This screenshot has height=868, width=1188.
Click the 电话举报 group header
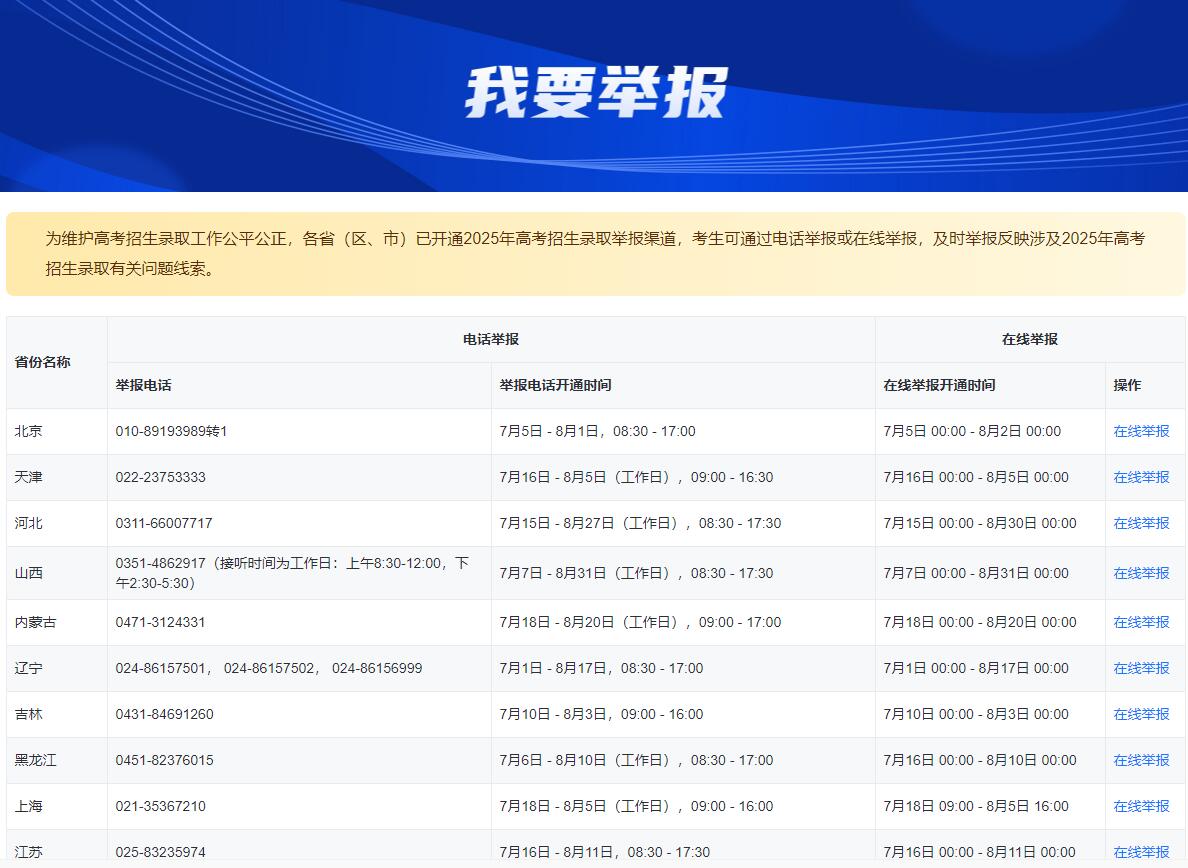pos(490,339)
